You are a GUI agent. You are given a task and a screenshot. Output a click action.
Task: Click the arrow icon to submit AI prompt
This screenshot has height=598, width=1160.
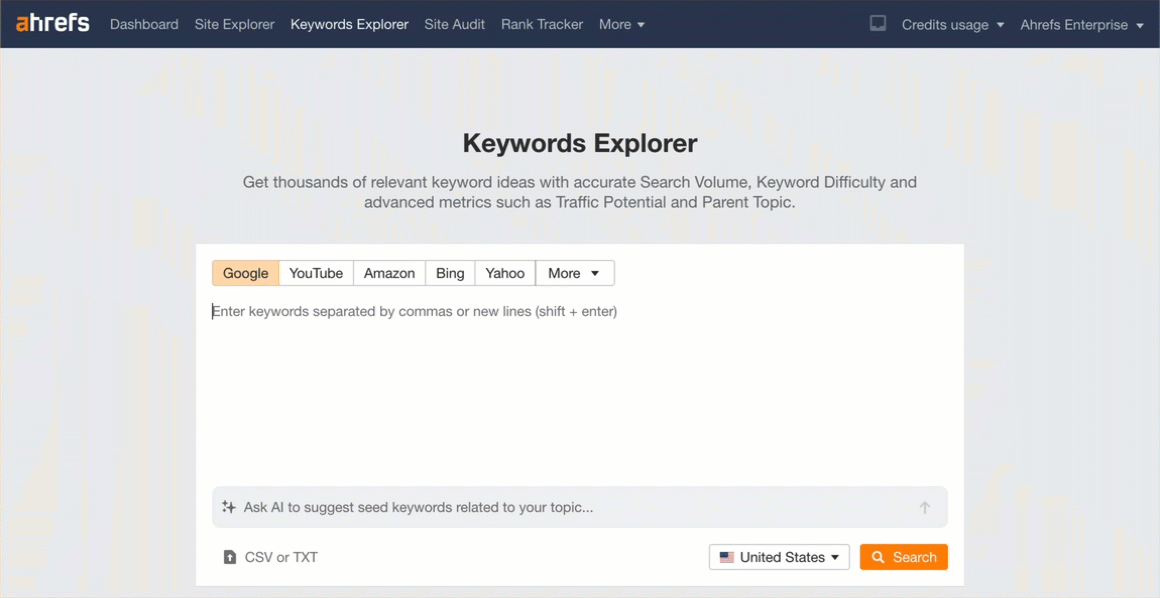coord(925,507)
